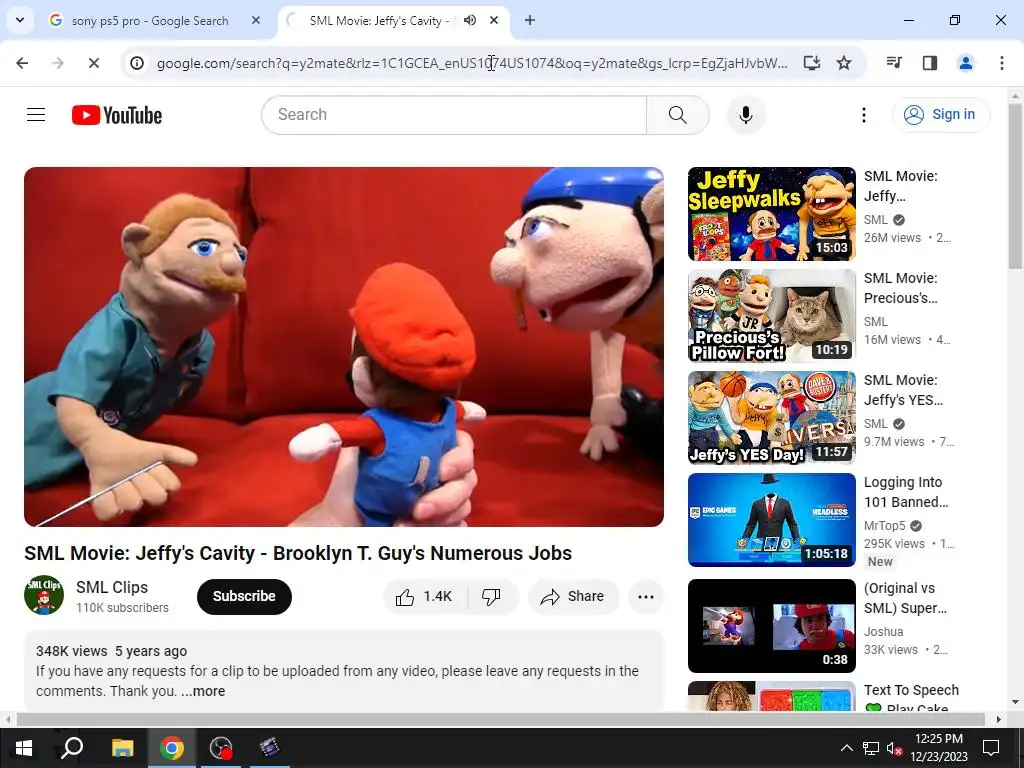
Task: View site information icon in address bar
Action: [x=136, y=63]
